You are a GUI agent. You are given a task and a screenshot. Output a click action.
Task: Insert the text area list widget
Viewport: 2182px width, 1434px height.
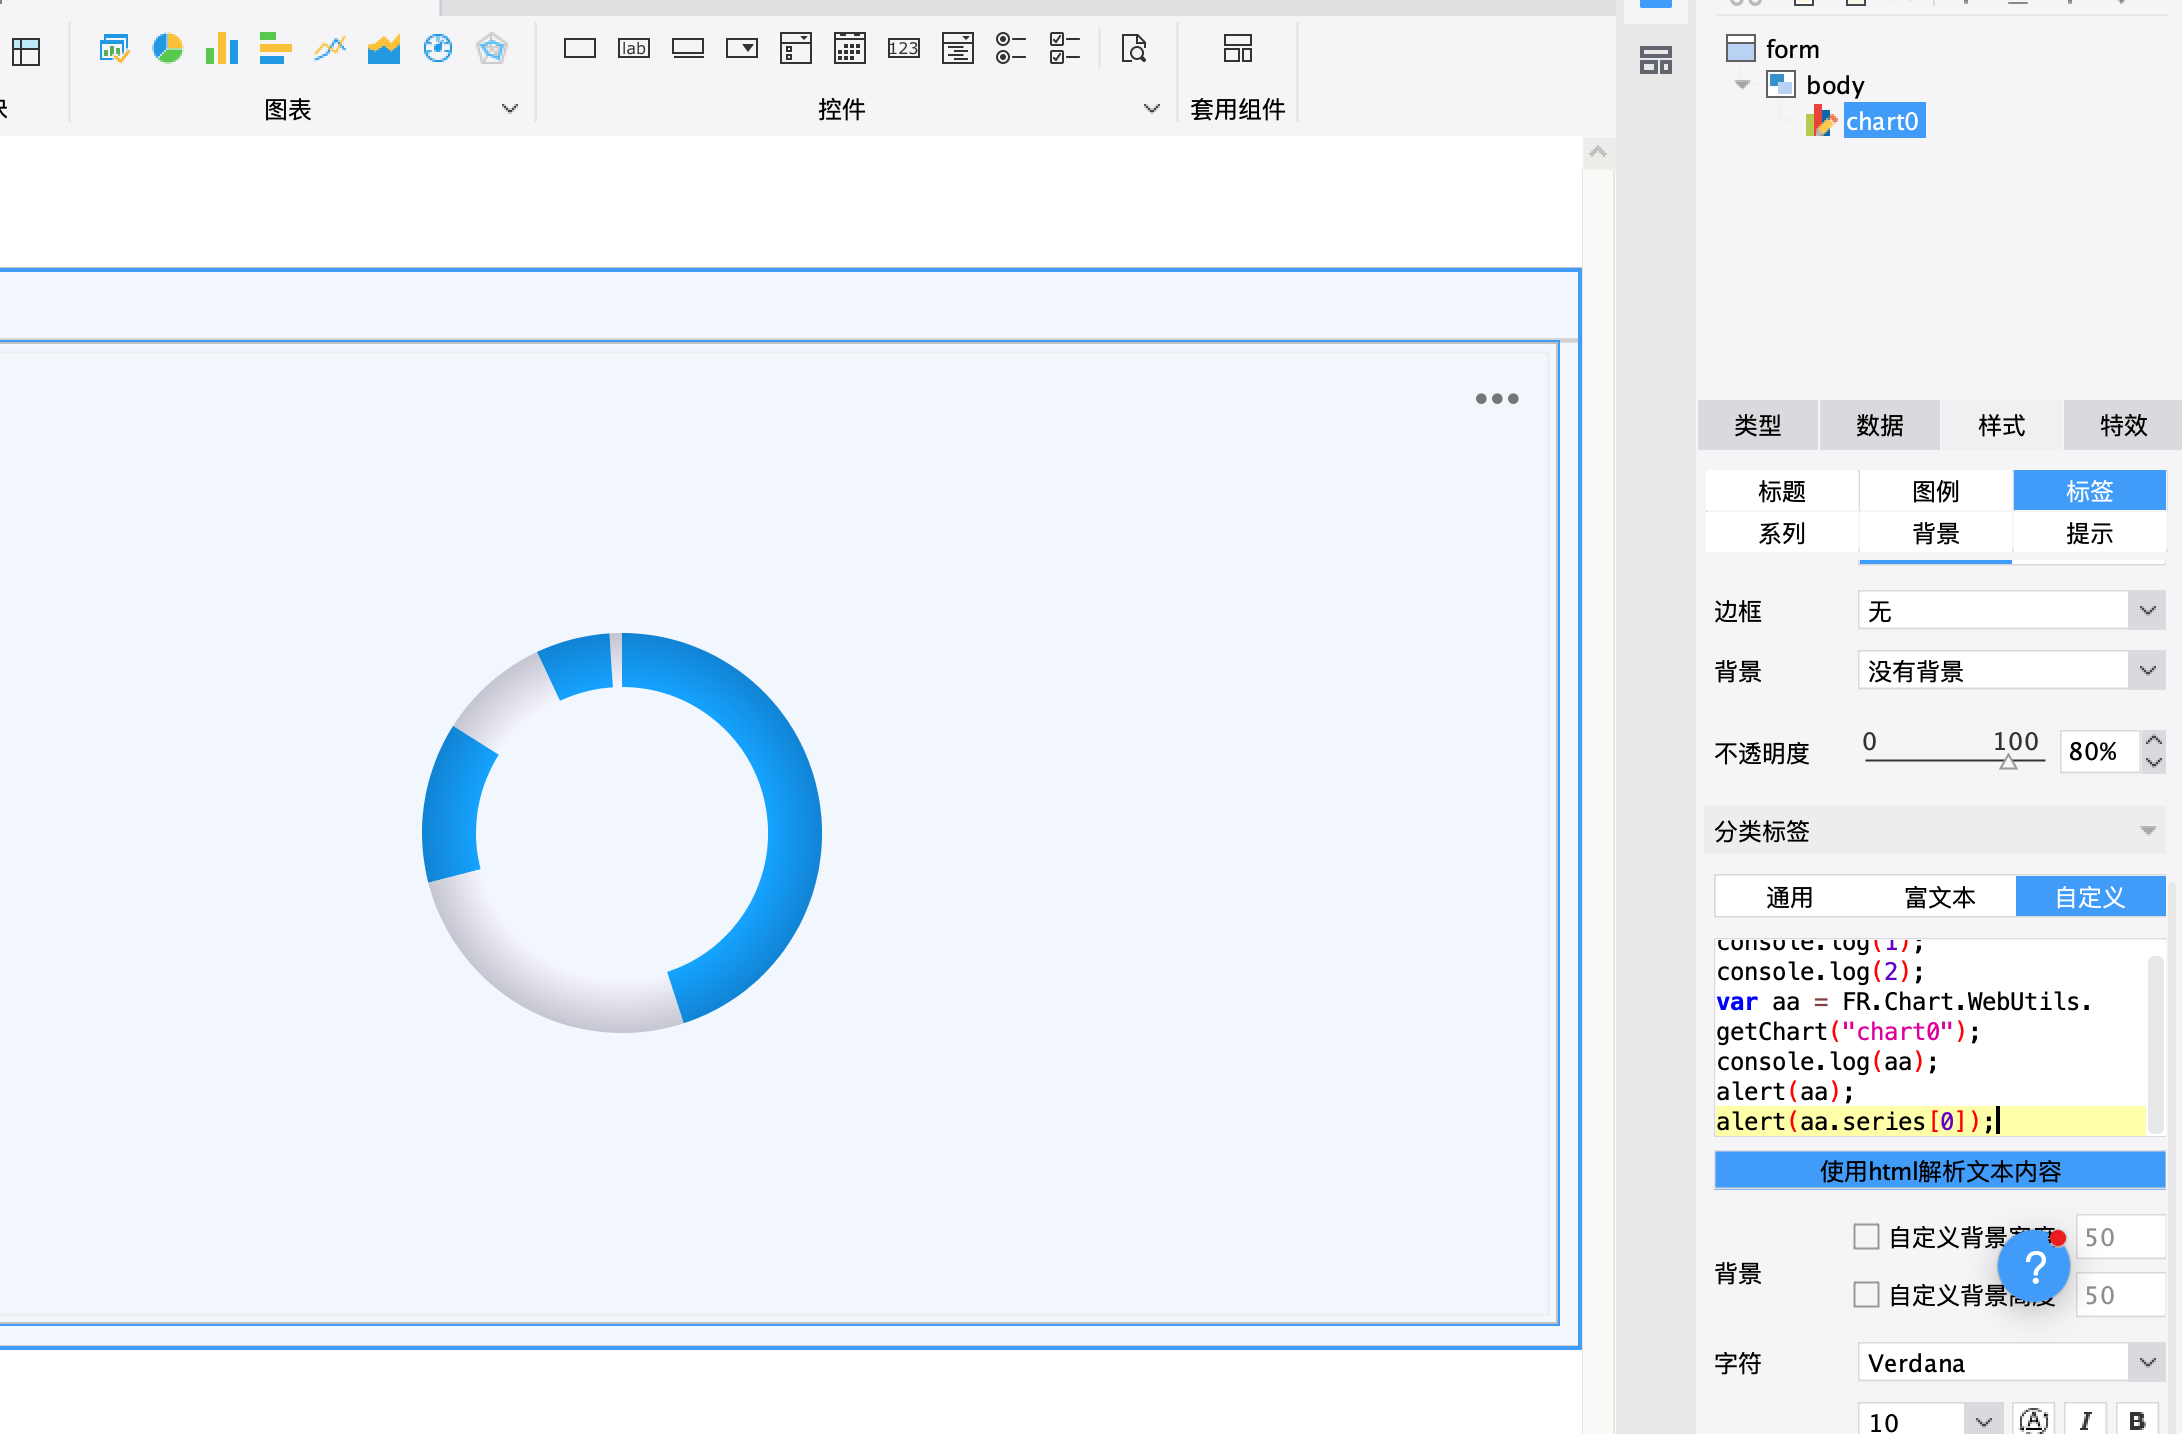958,48
